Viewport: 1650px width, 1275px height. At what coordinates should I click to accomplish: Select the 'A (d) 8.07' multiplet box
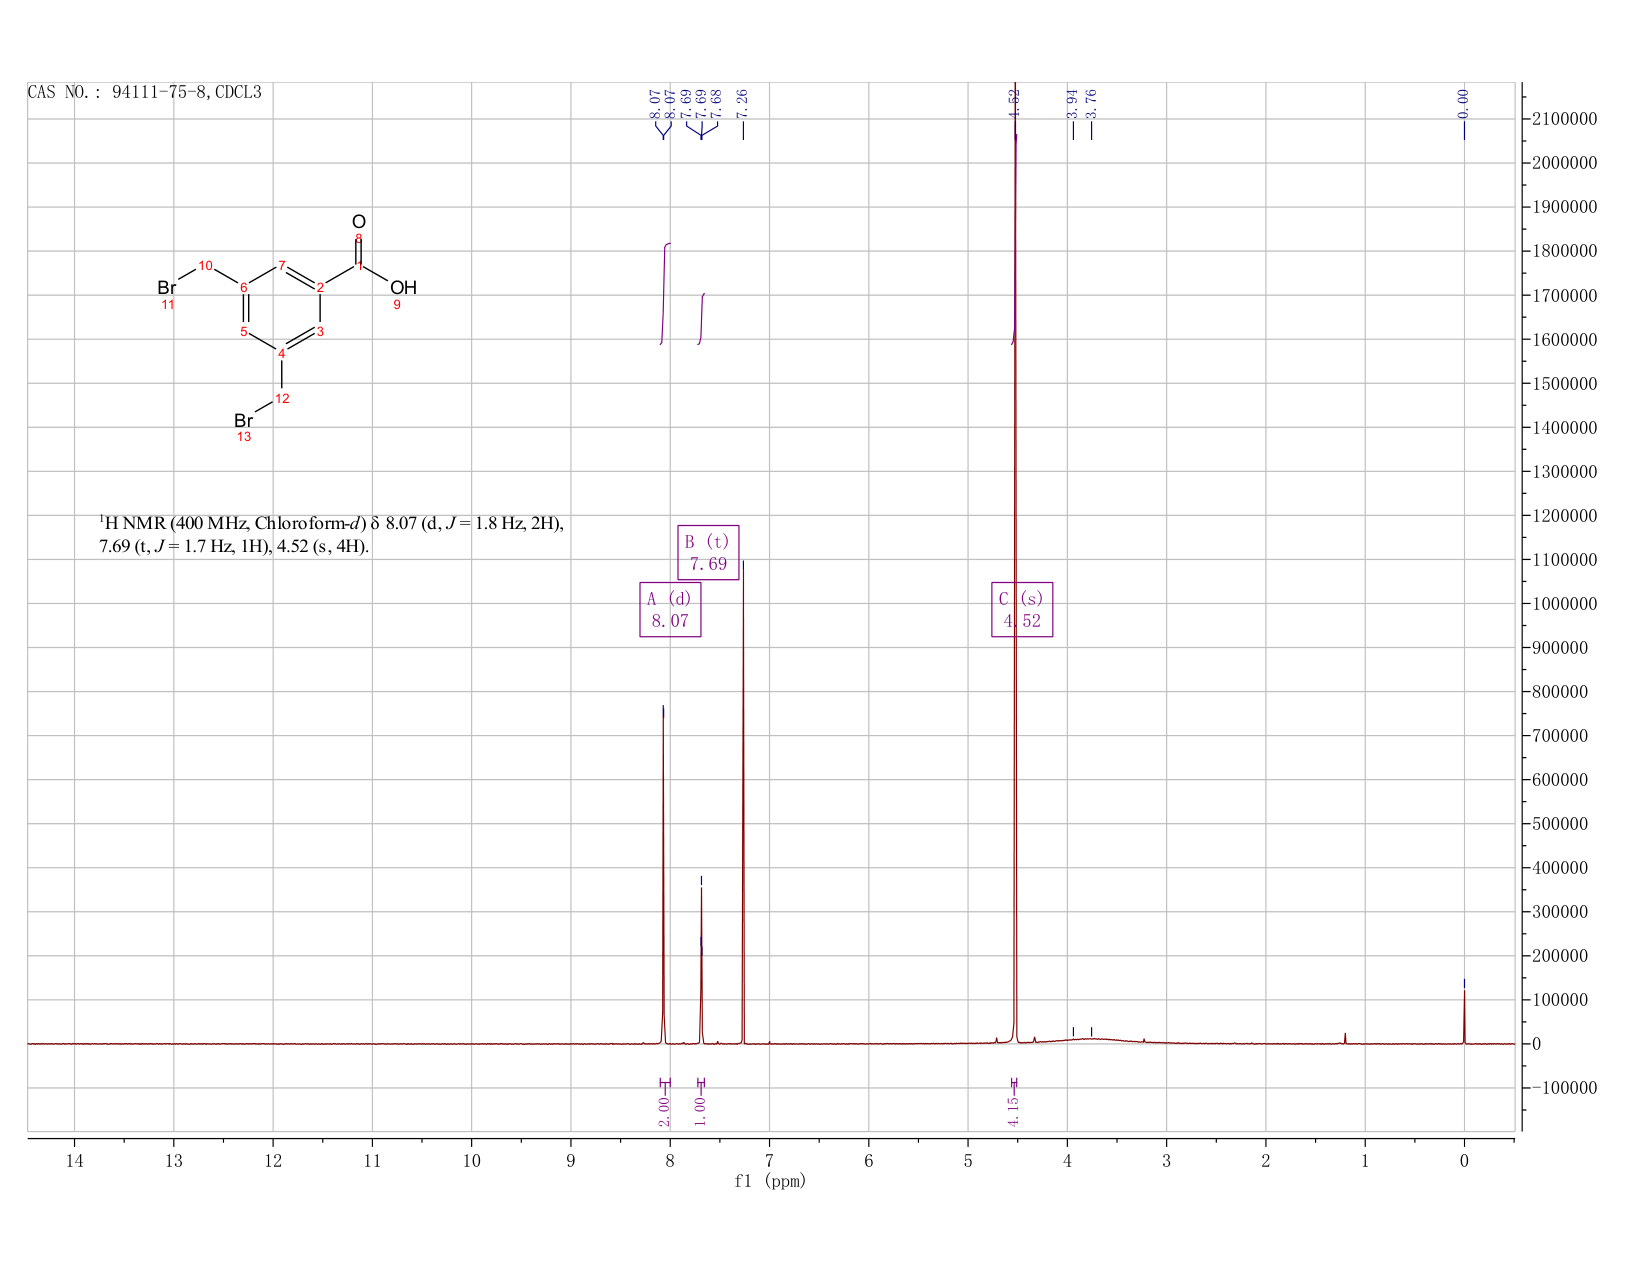[x=670, y=609]
